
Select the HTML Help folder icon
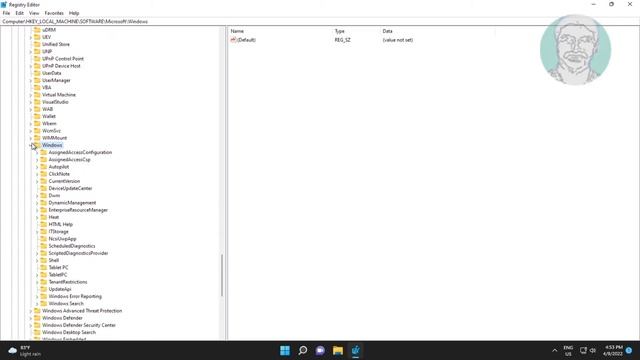[x=44, y=224]
